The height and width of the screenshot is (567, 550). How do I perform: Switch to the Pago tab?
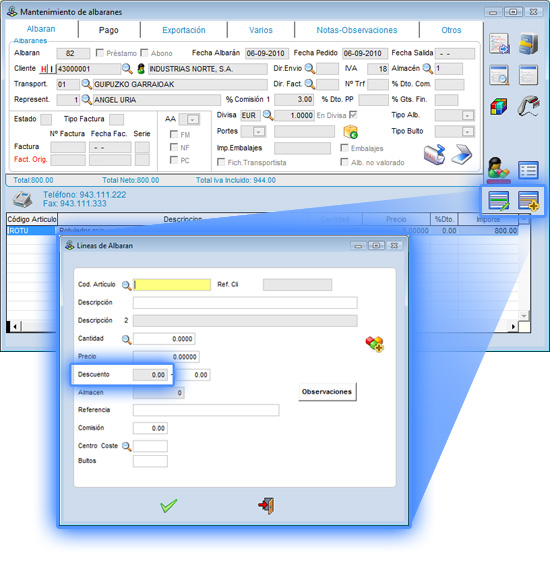(x=109, y=30)
